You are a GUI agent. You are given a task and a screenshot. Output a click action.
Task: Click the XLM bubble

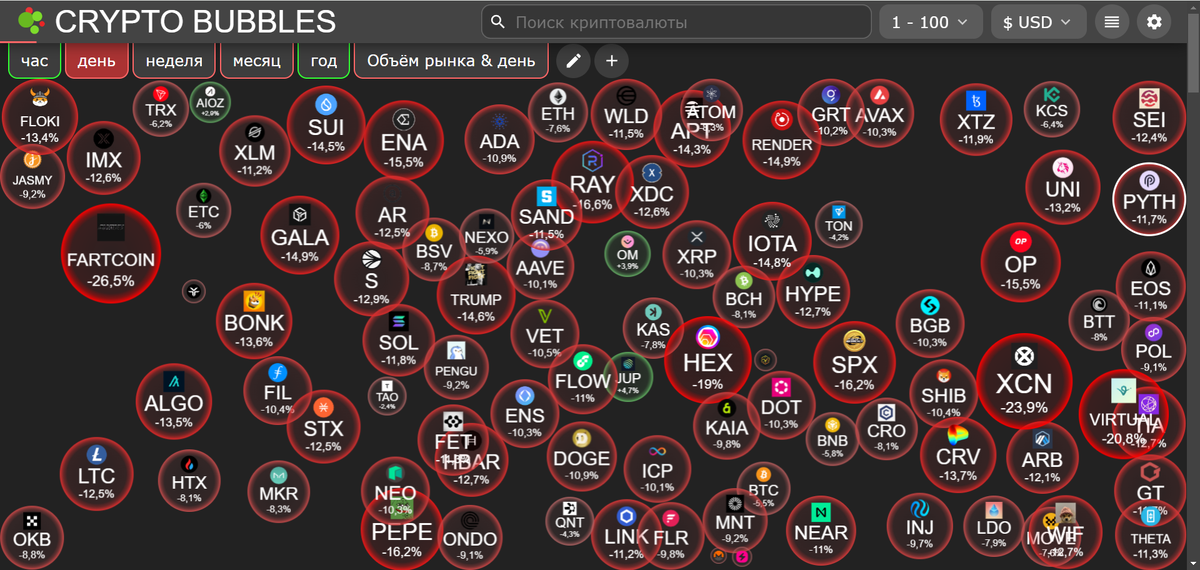click(254, 151)
